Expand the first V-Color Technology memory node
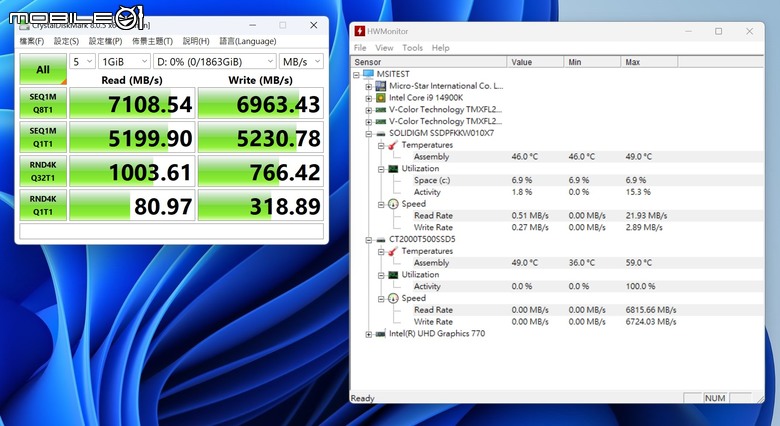Image resolution: width=780 pixels, height=426 pixels. click(369, 110)
